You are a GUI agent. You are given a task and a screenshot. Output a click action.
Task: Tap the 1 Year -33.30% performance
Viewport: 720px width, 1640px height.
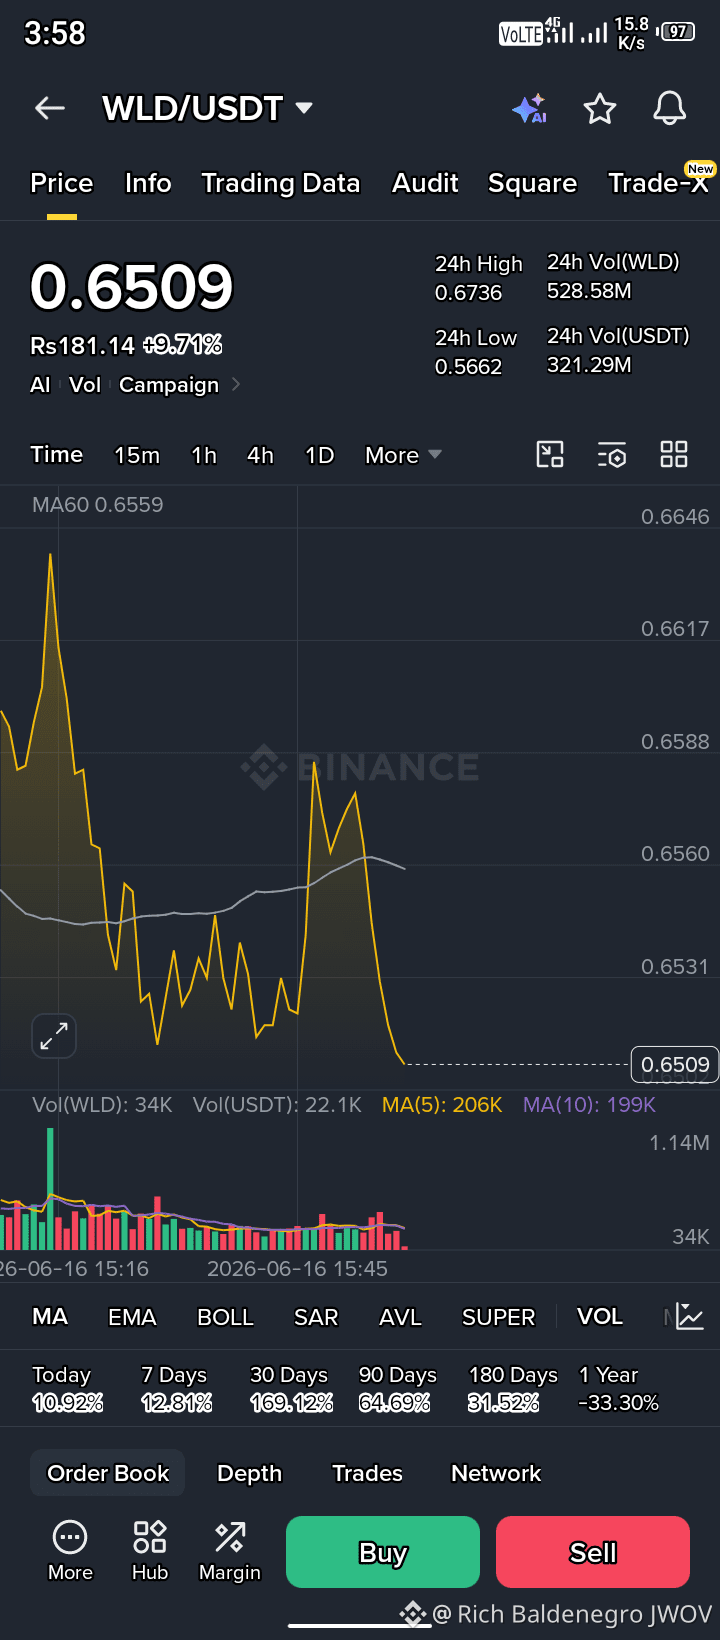tap(618, 1389)
